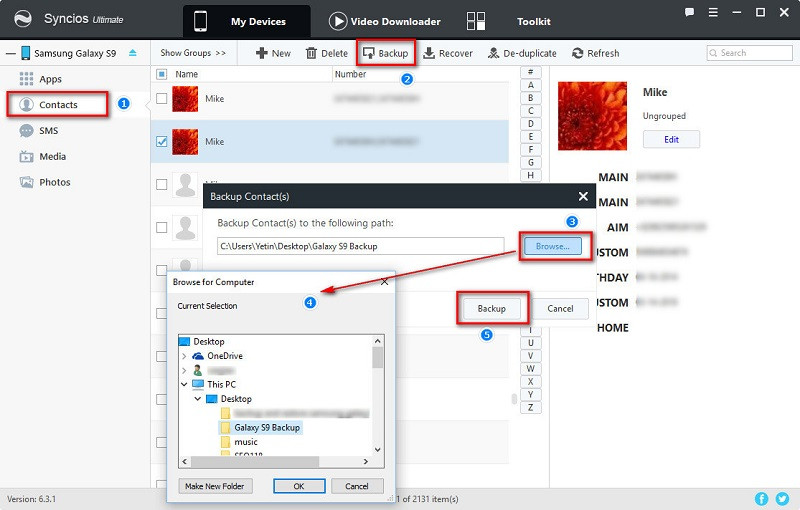
Task: Expand the user account tree node
Action: [184, 370]
